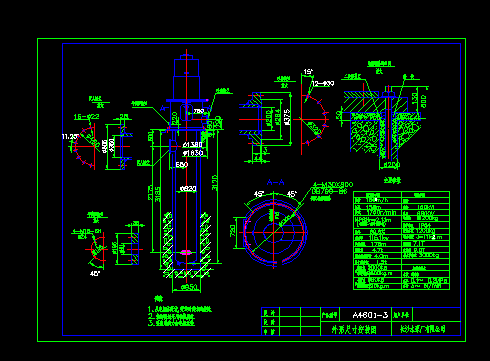Select the ø200 dimension under anchor bolt detail
This screenshot has height=361, width=490.
coord(392,165)
